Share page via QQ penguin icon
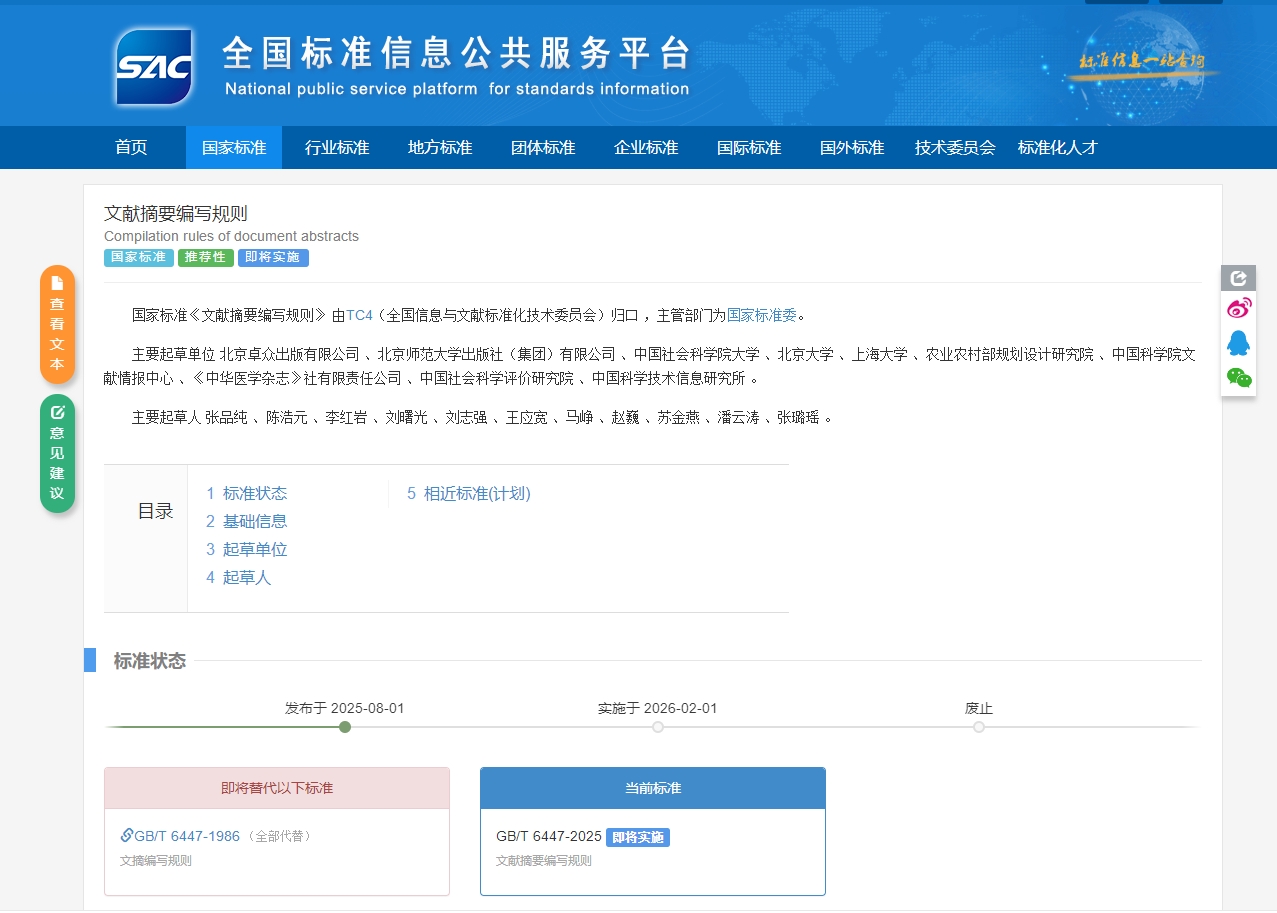The width and height of the screenshot is (1277, 913). coord(1239,343)
